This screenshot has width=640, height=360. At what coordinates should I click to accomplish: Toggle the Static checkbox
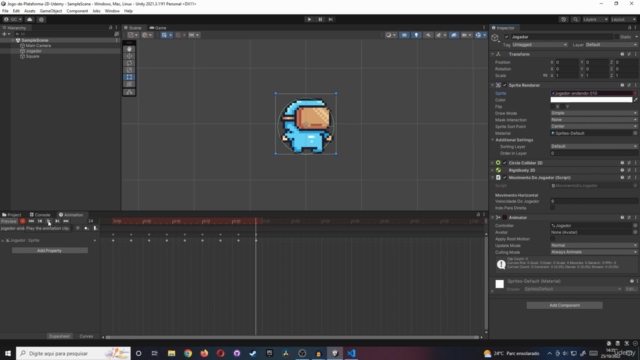click(616, 37)
